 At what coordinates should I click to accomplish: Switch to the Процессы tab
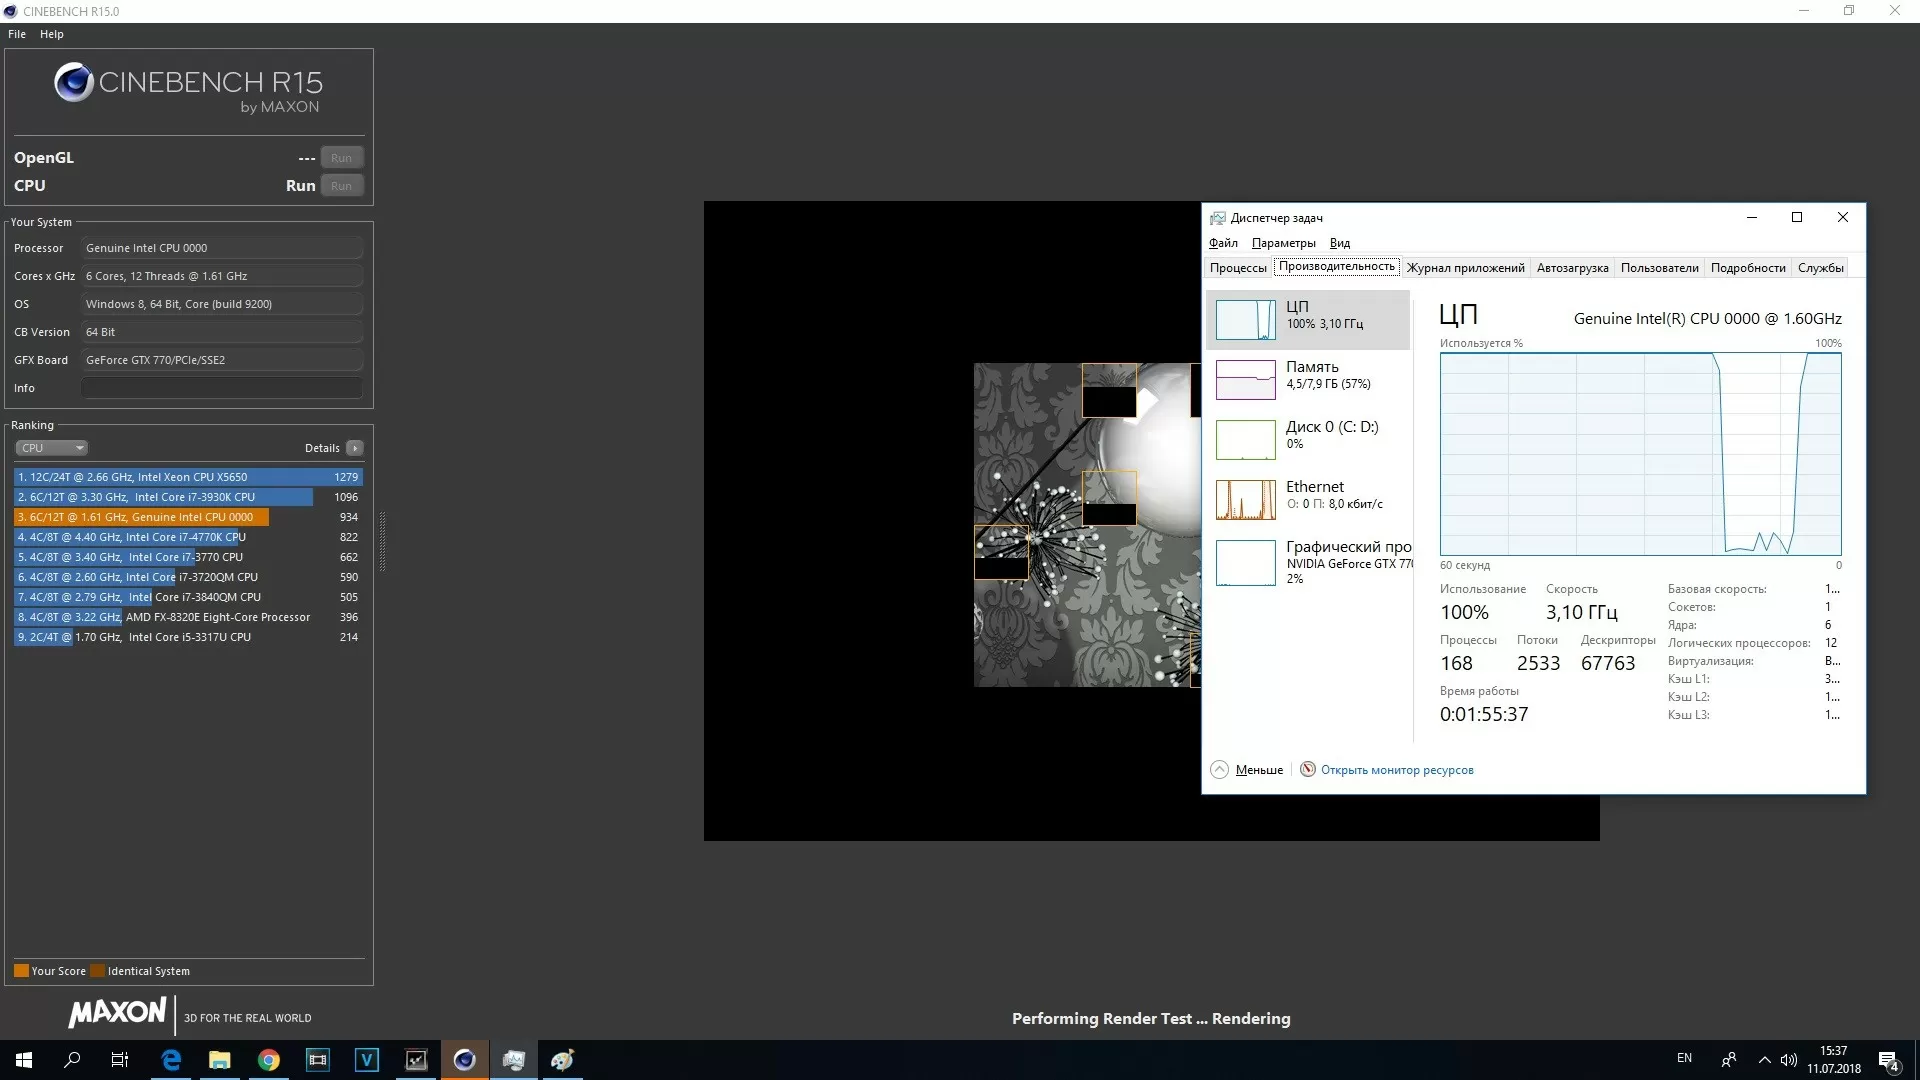pyautogui.click(x=1237, y=267)
